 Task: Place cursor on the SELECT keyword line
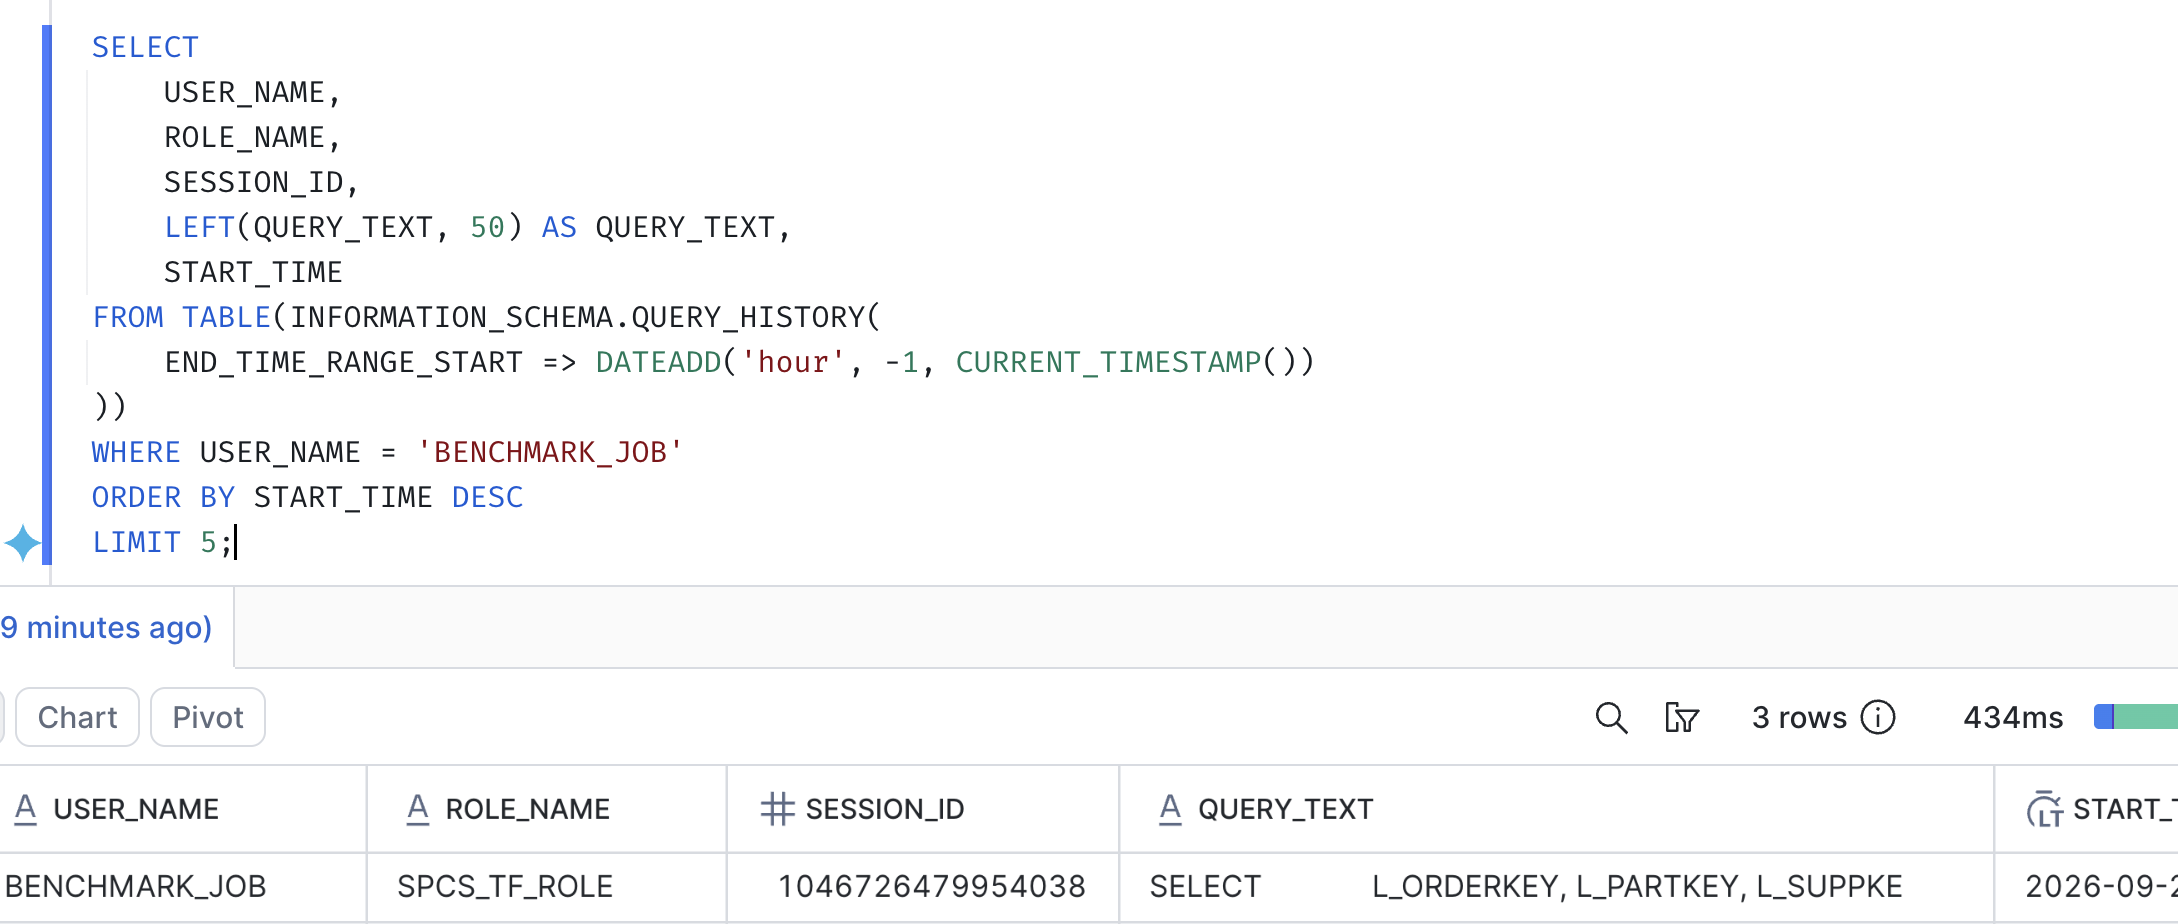145,47
